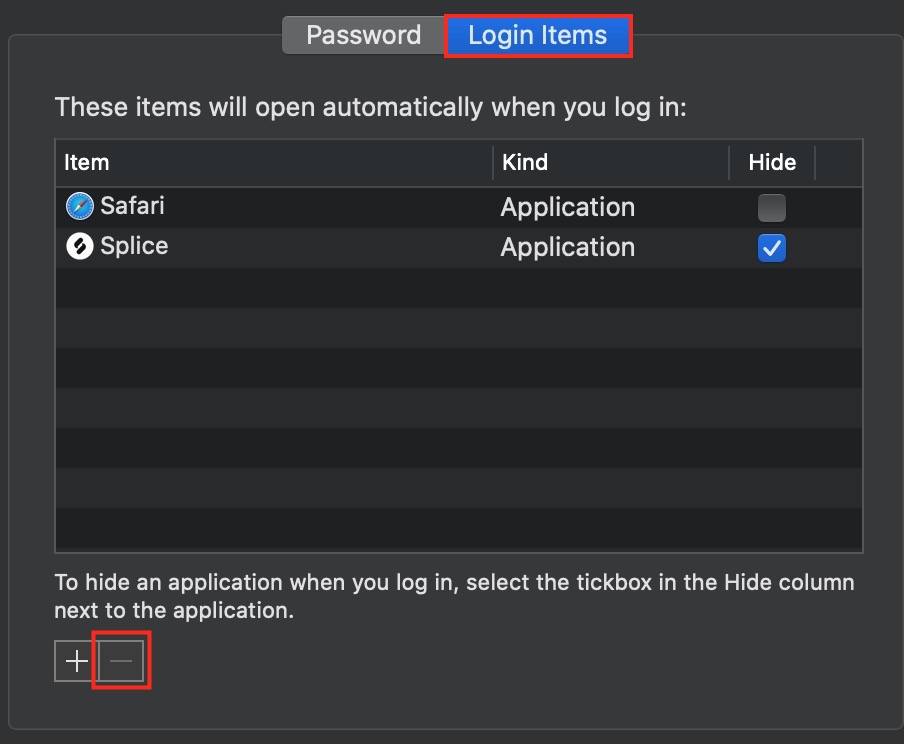904x744 pixels.
Task: Click Application kind in the Splice row
Action: [567, 248]
